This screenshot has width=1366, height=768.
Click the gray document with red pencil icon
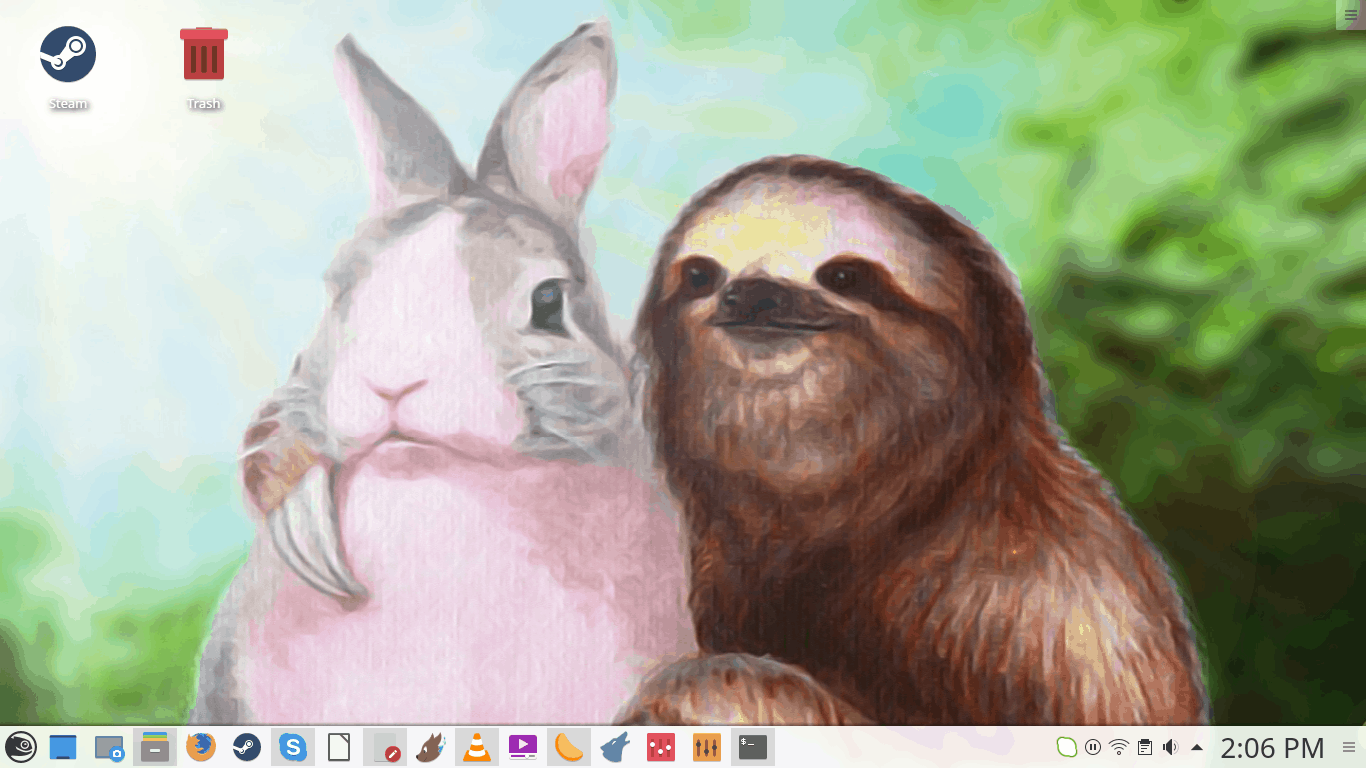click(385, 747)
